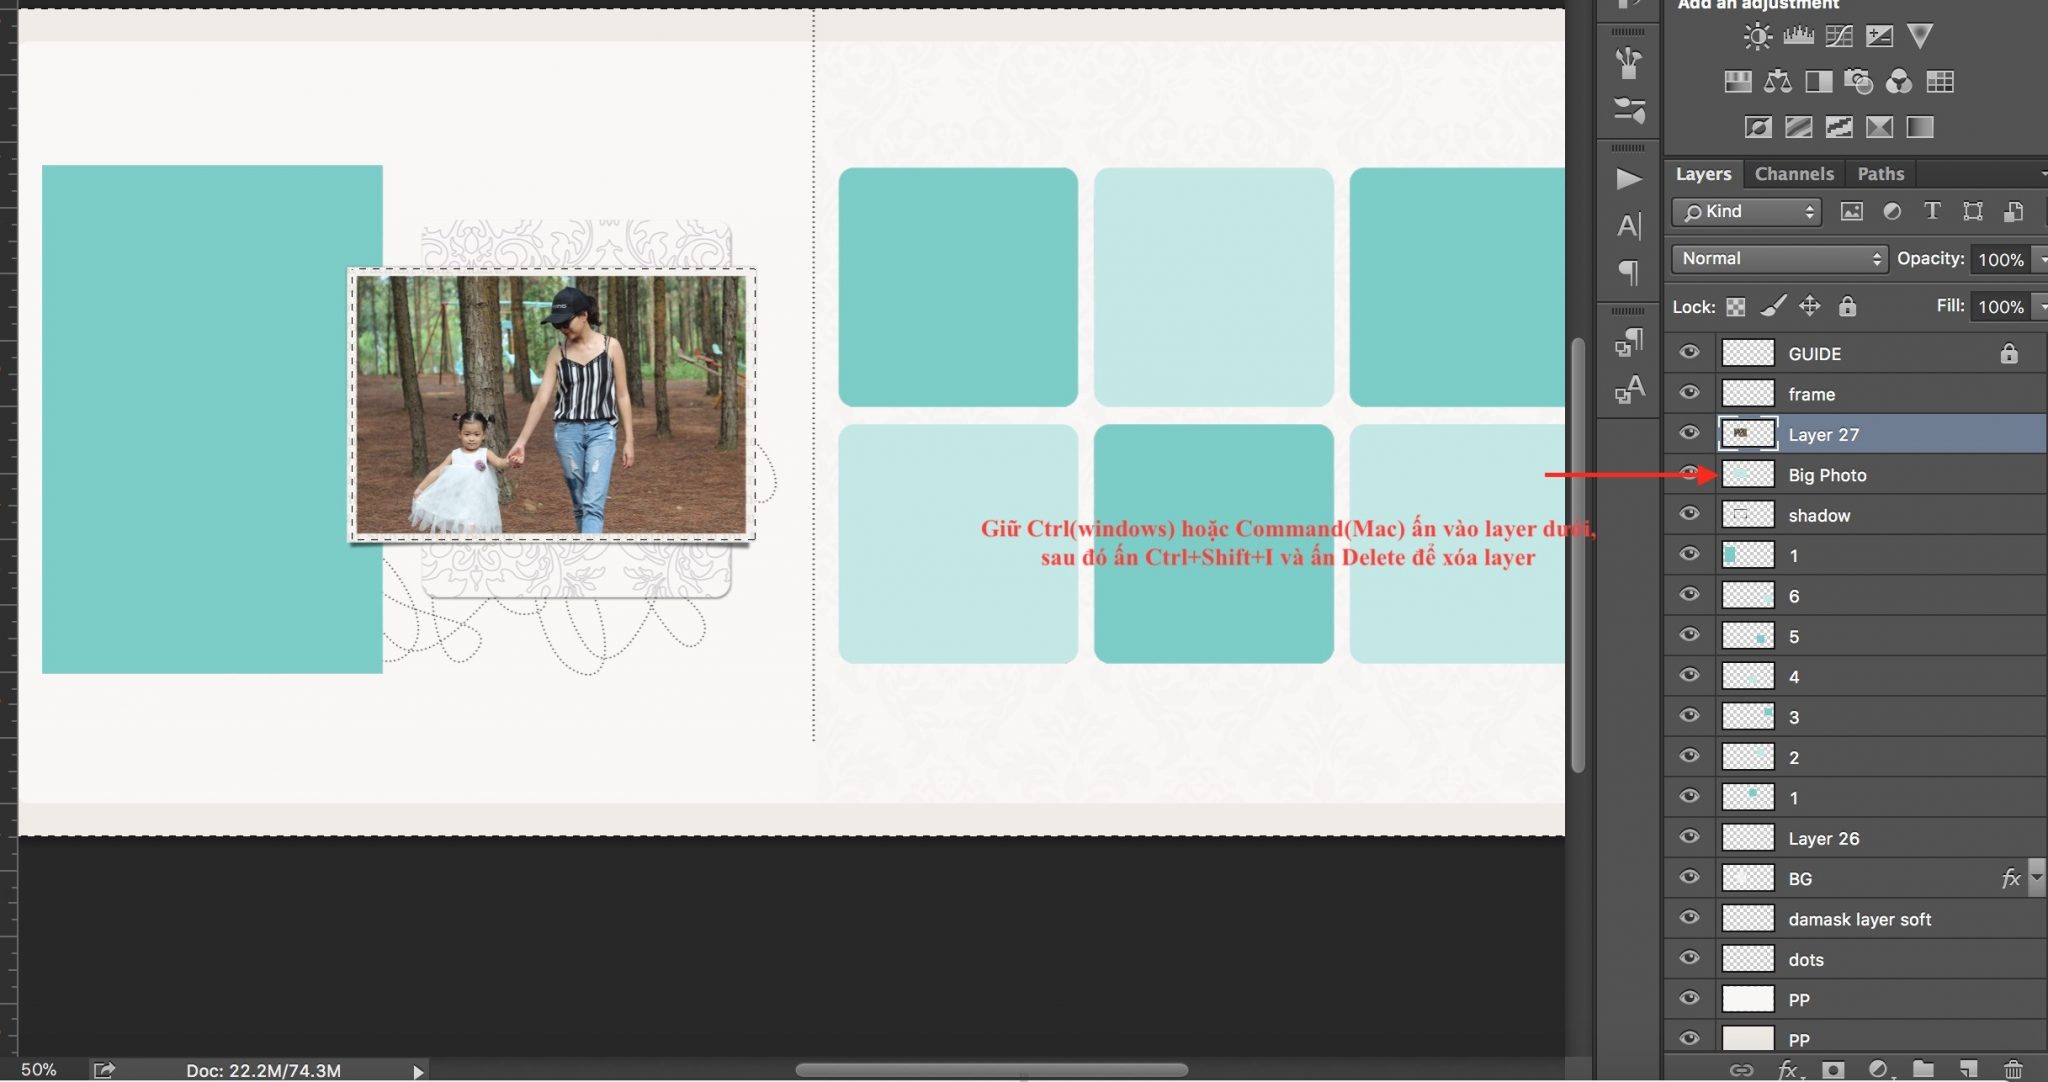2048x1082 pixels.
Task: Add layer mask from bottom bar
Action: coord(1833,1069)
